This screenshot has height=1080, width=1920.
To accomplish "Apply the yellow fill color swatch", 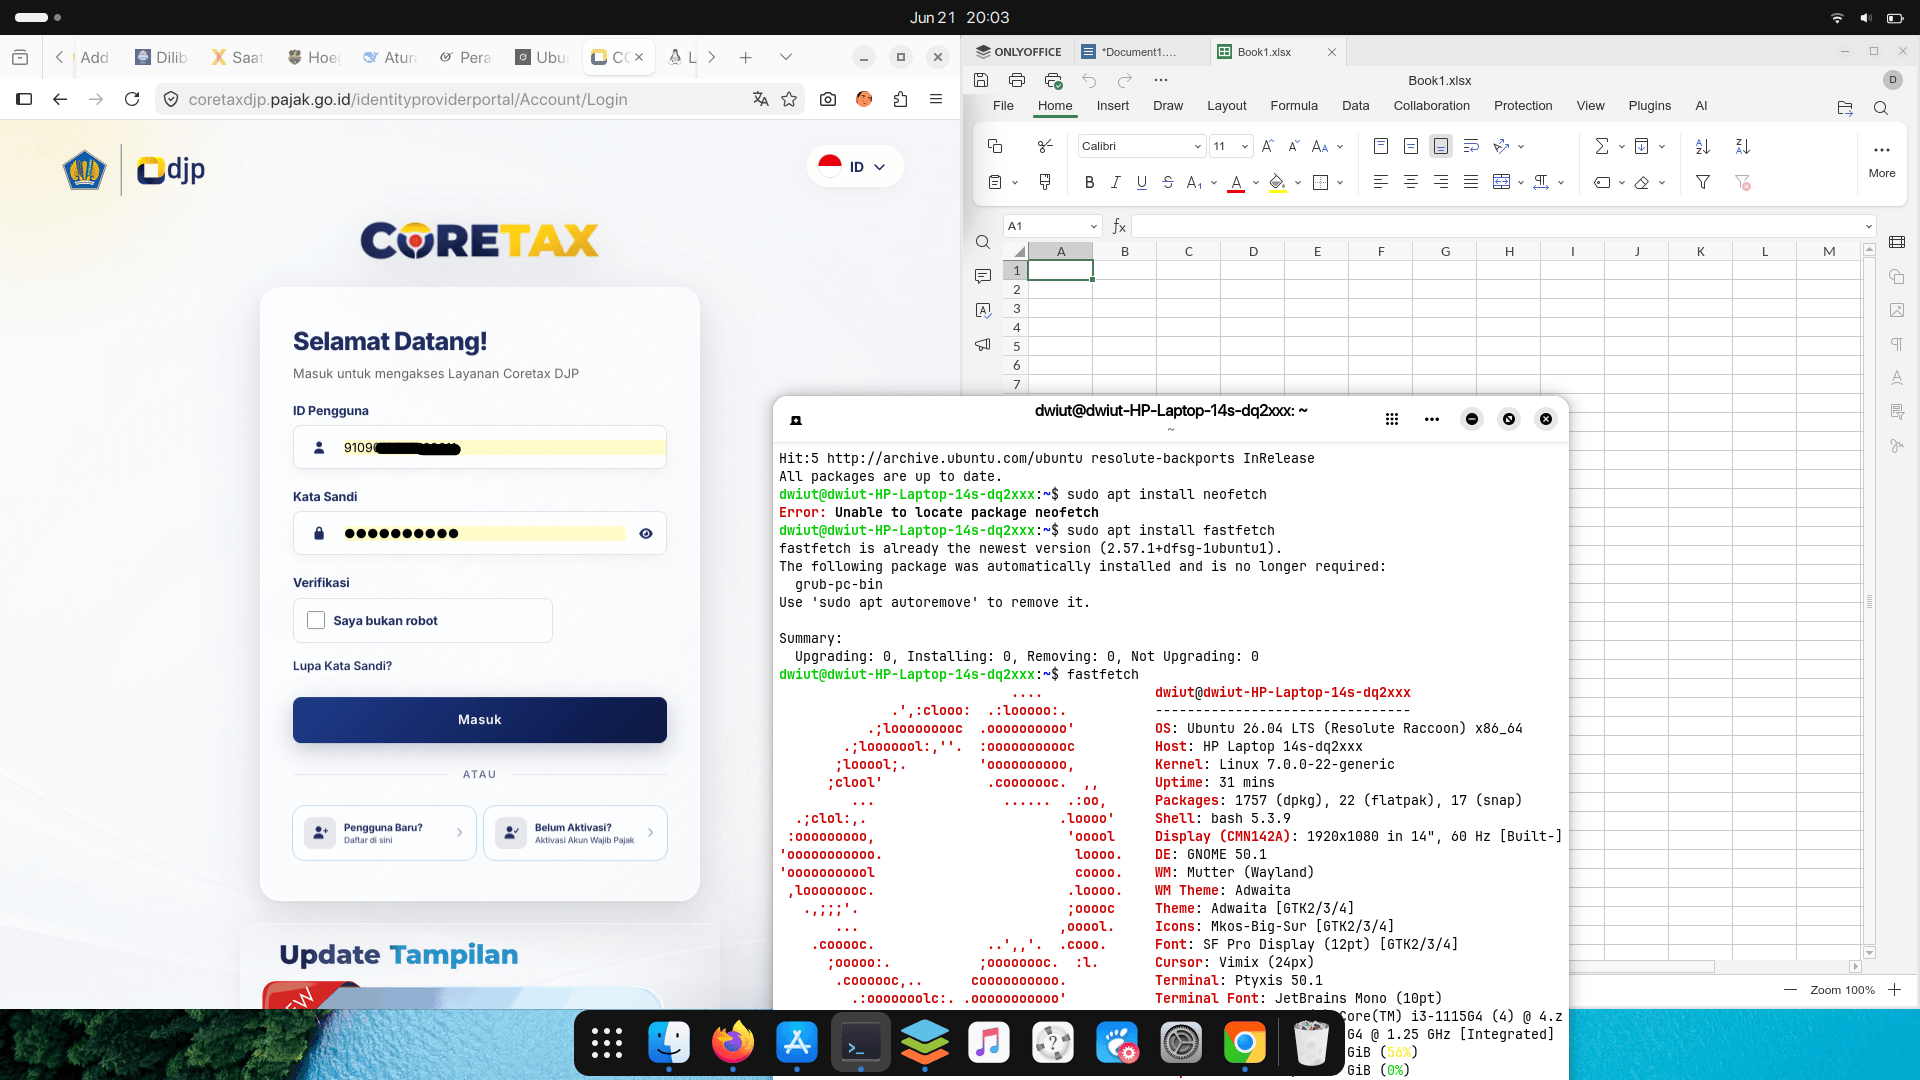I will point(1278,183).
